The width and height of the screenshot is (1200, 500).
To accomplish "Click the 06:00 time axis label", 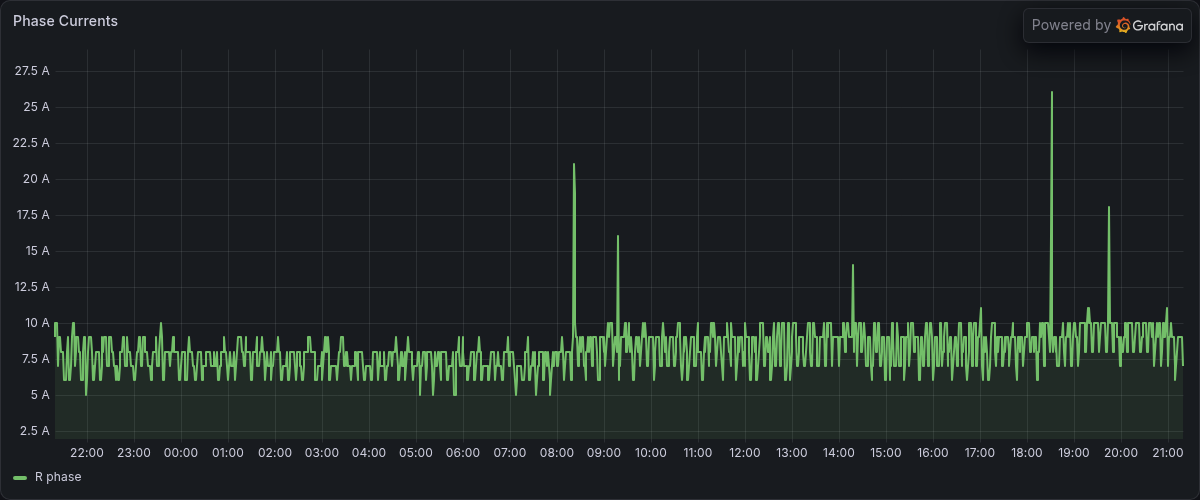I will click(463, 453).
